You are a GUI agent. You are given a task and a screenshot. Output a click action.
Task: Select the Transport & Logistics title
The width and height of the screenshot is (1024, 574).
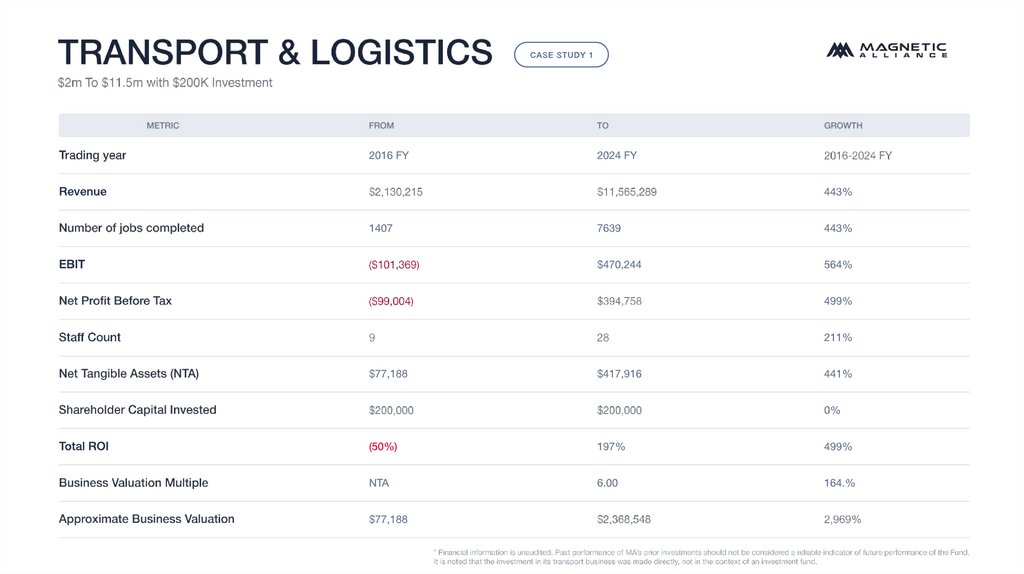tap(275, 52)
